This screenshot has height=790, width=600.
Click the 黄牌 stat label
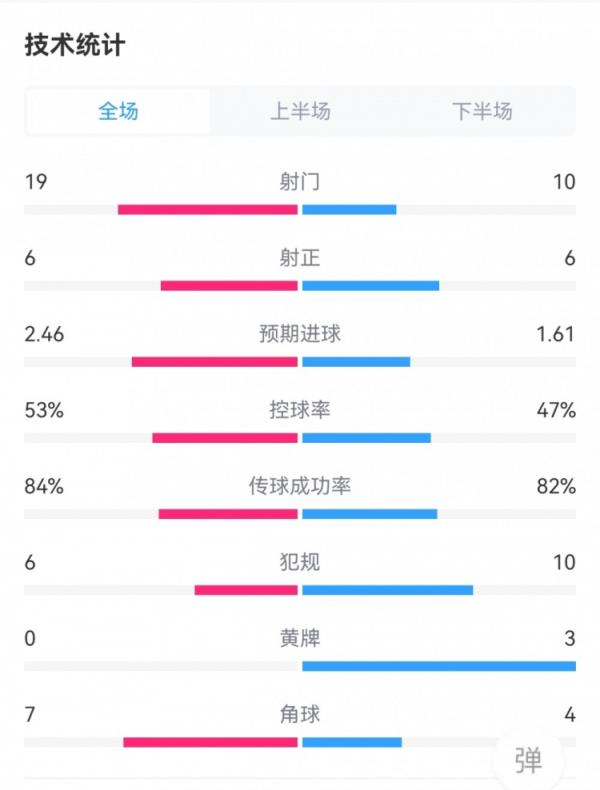click(300, 638)
